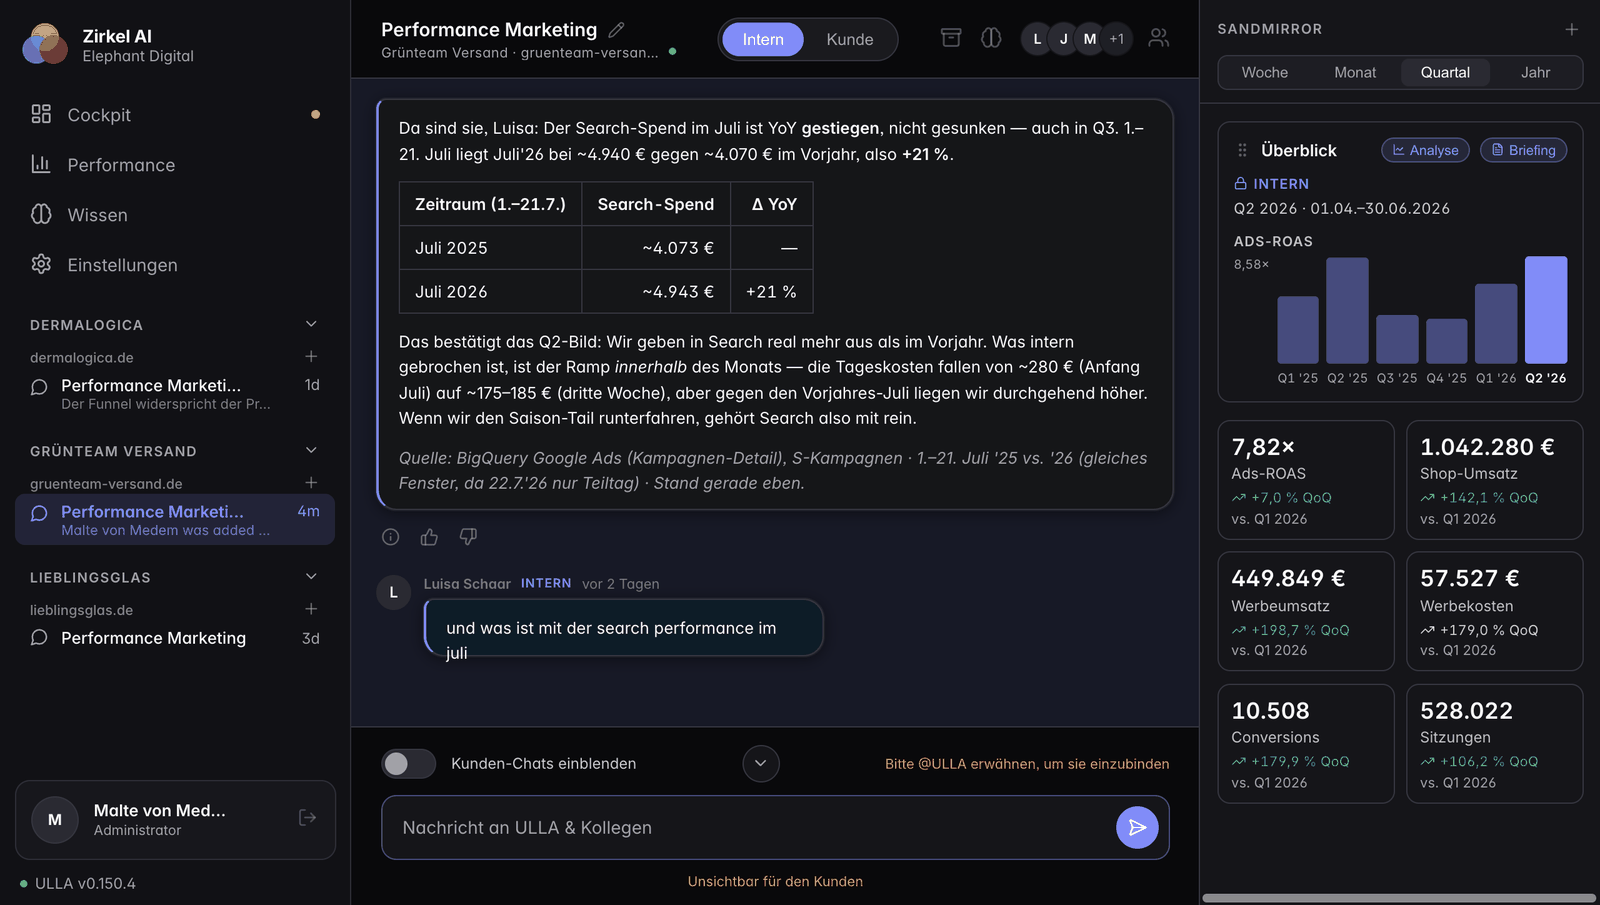Click the round chevron-down button
Screen dimensions: 1600x905
[760, 763]
